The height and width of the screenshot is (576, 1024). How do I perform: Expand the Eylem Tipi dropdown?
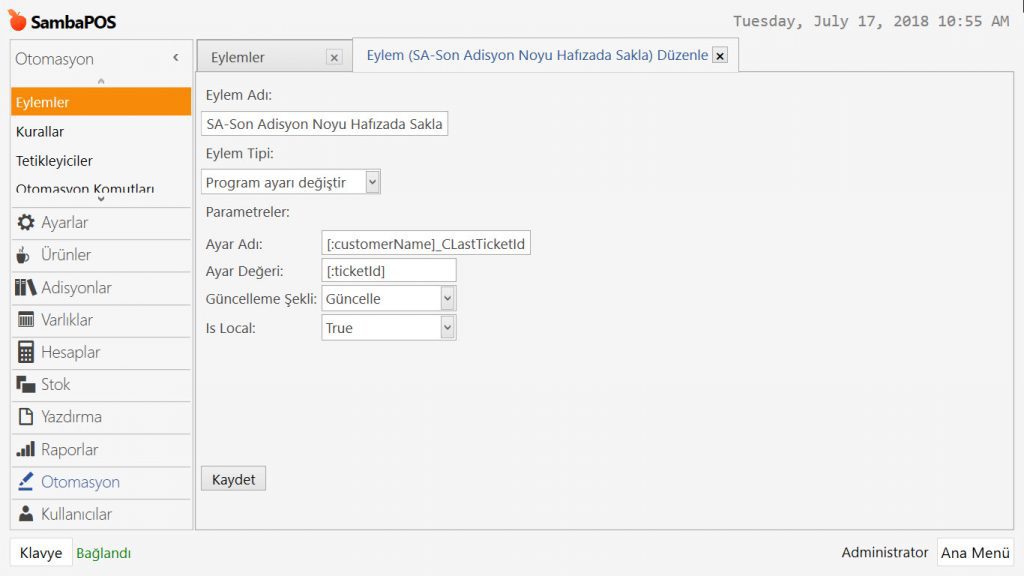coord(372,182)
